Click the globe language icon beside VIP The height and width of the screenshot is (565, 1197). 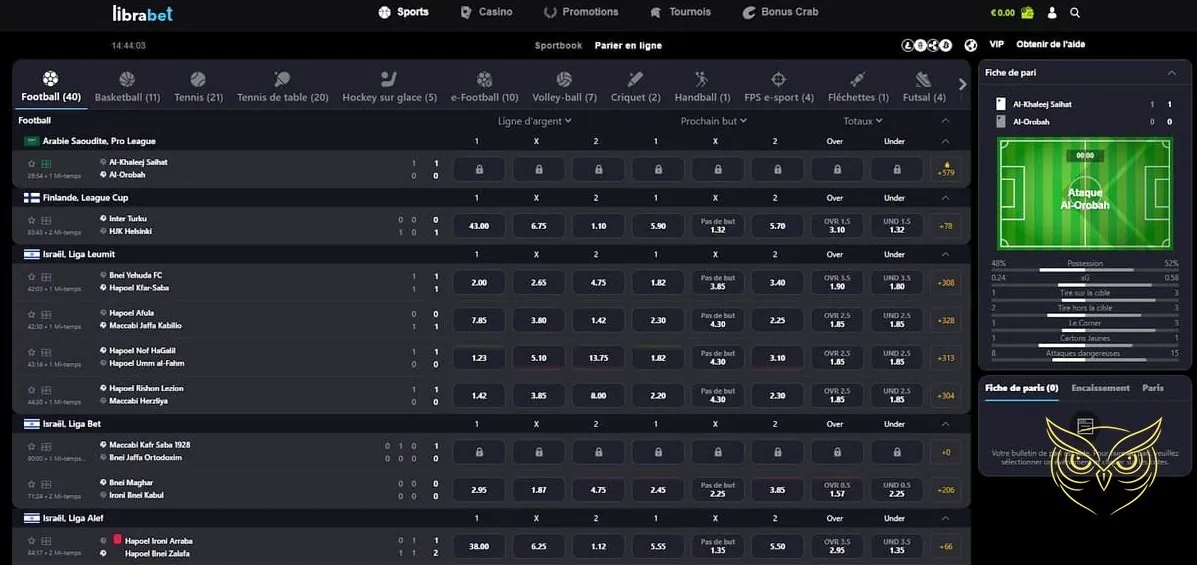970,45
